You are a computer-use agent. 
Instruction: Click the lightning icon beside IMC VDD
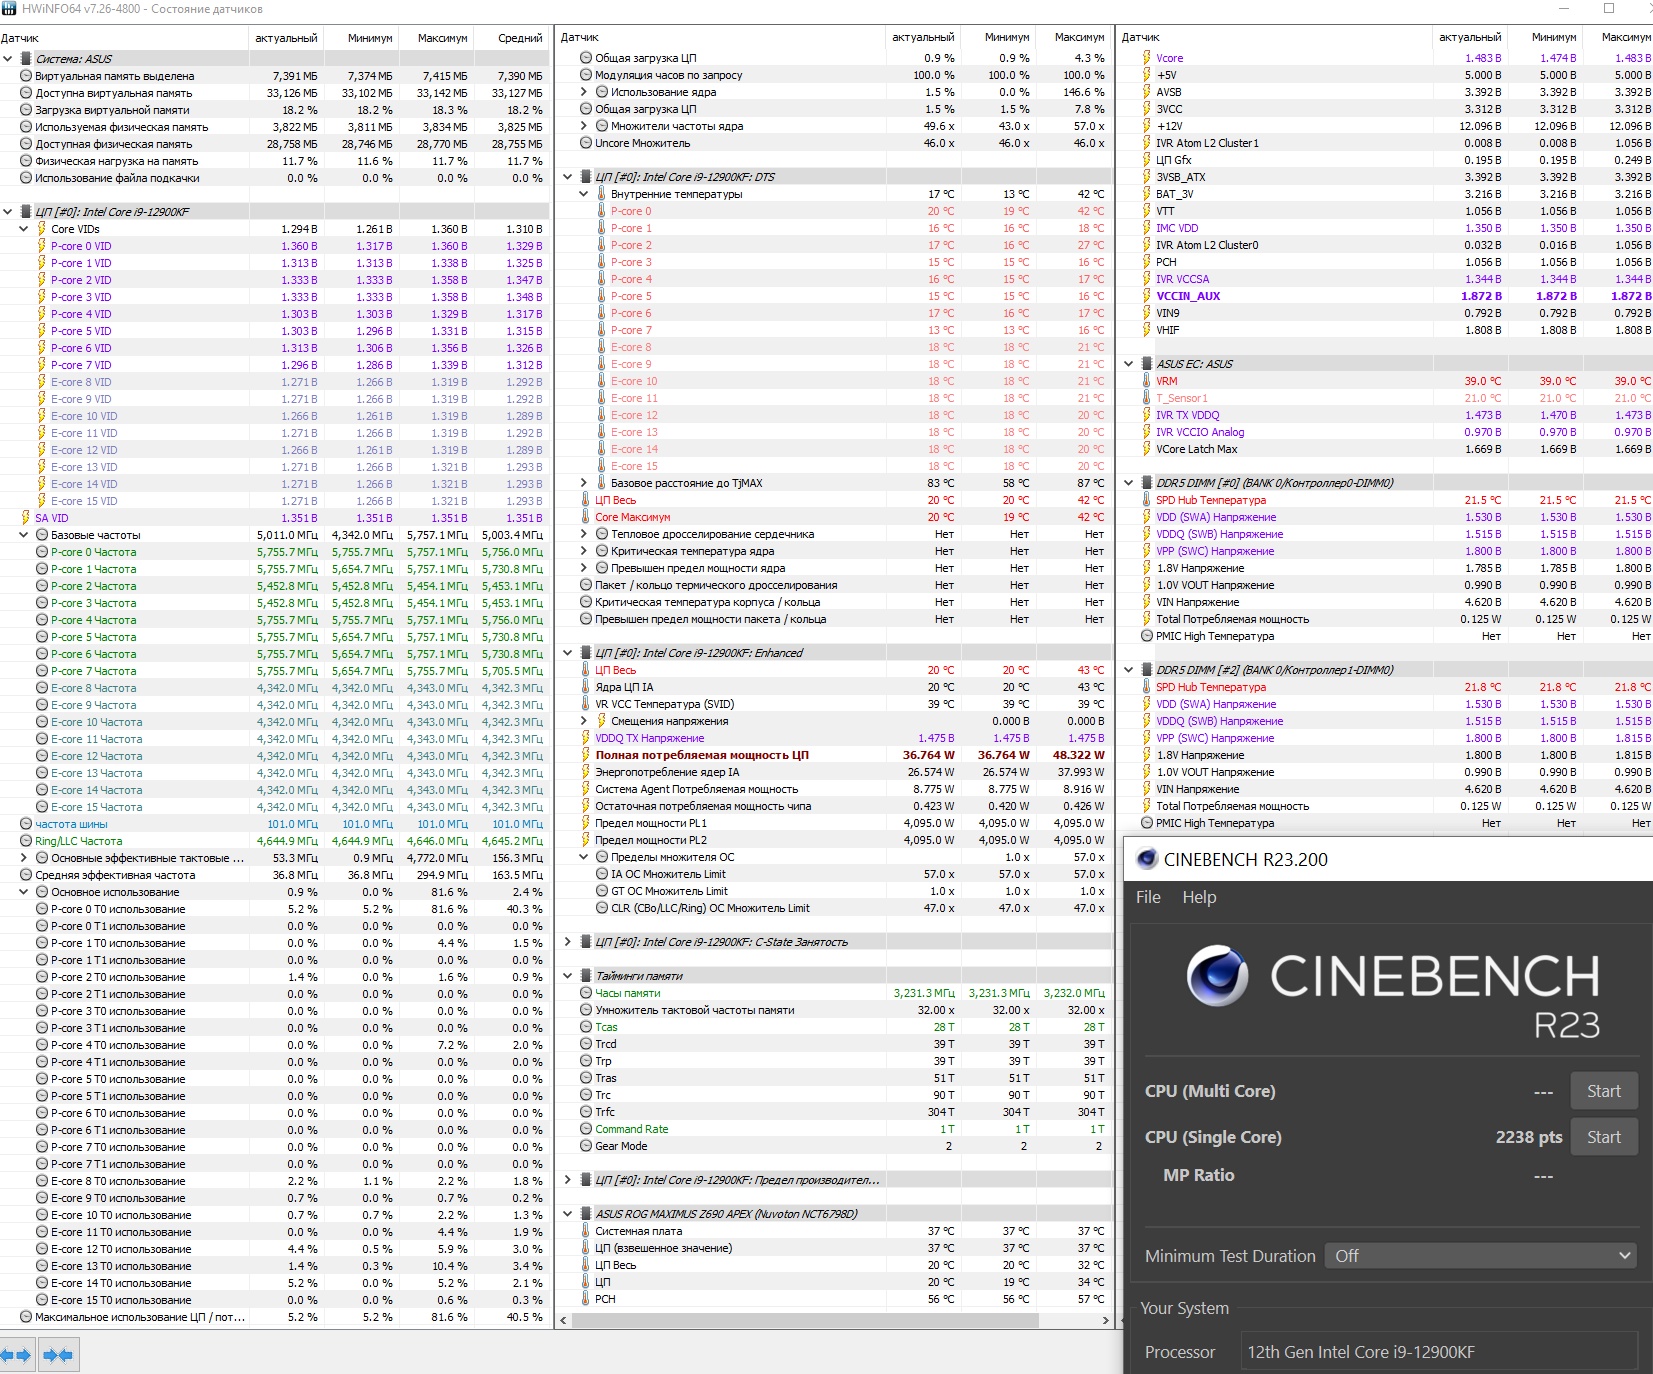(x=1146, y=228)
